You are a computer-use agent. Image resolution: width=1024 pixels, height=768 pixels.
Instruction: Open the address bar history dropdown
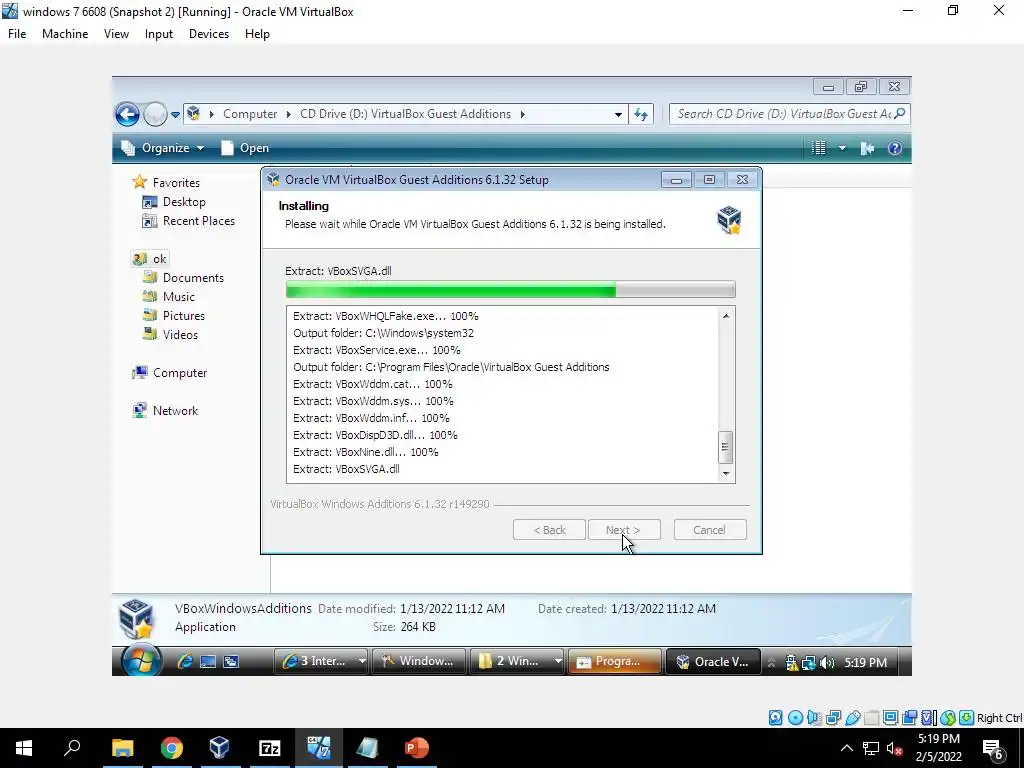[618, 114]
